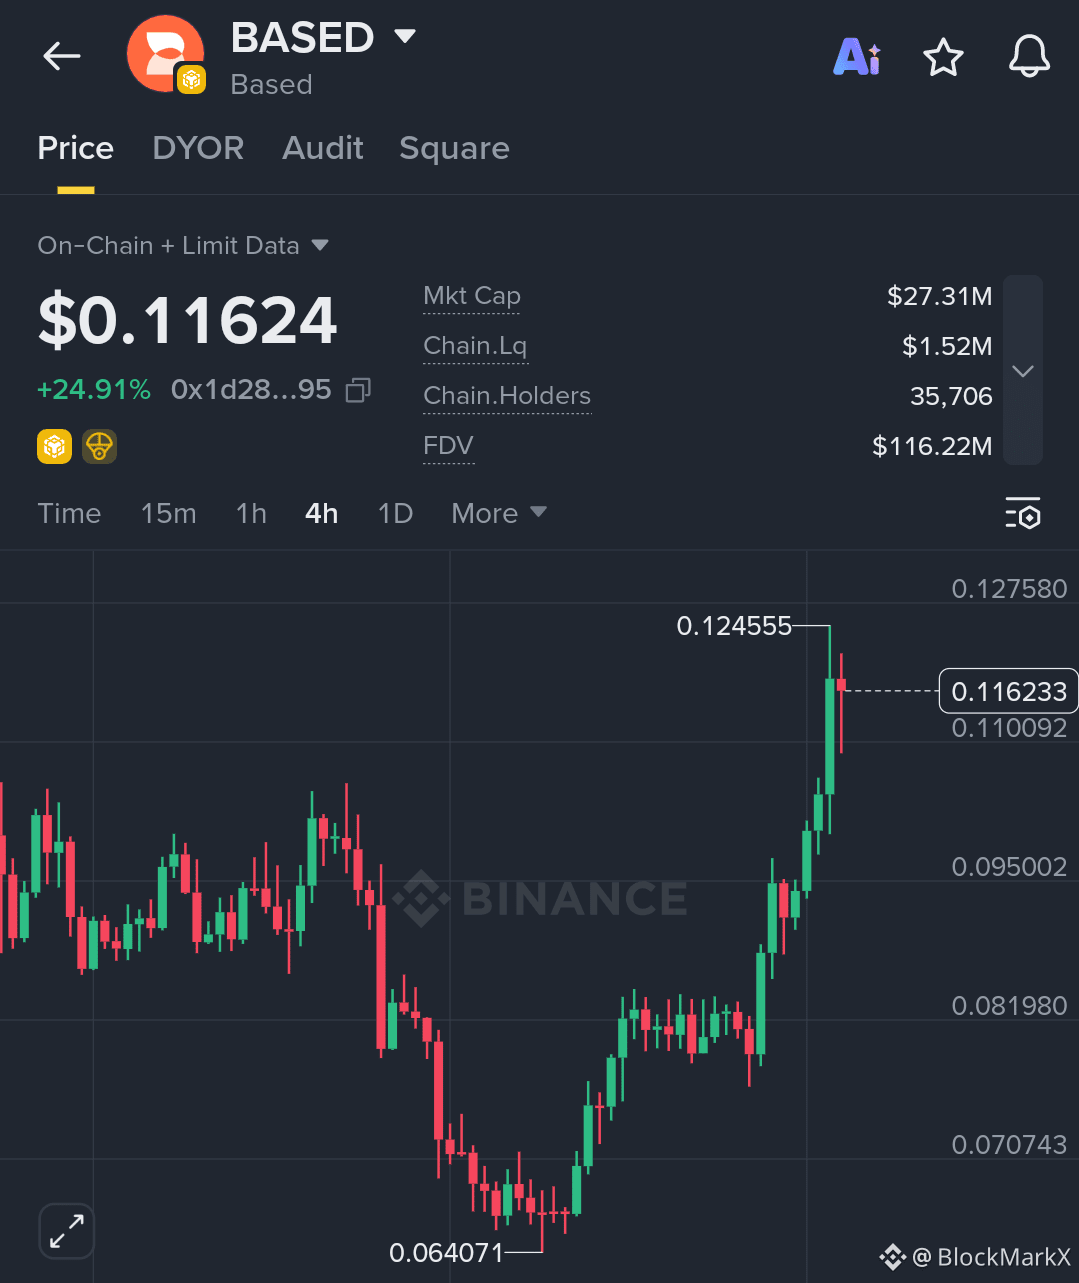
Task: Tap the BNB chain badge icon
Action: tap(54, 446)
